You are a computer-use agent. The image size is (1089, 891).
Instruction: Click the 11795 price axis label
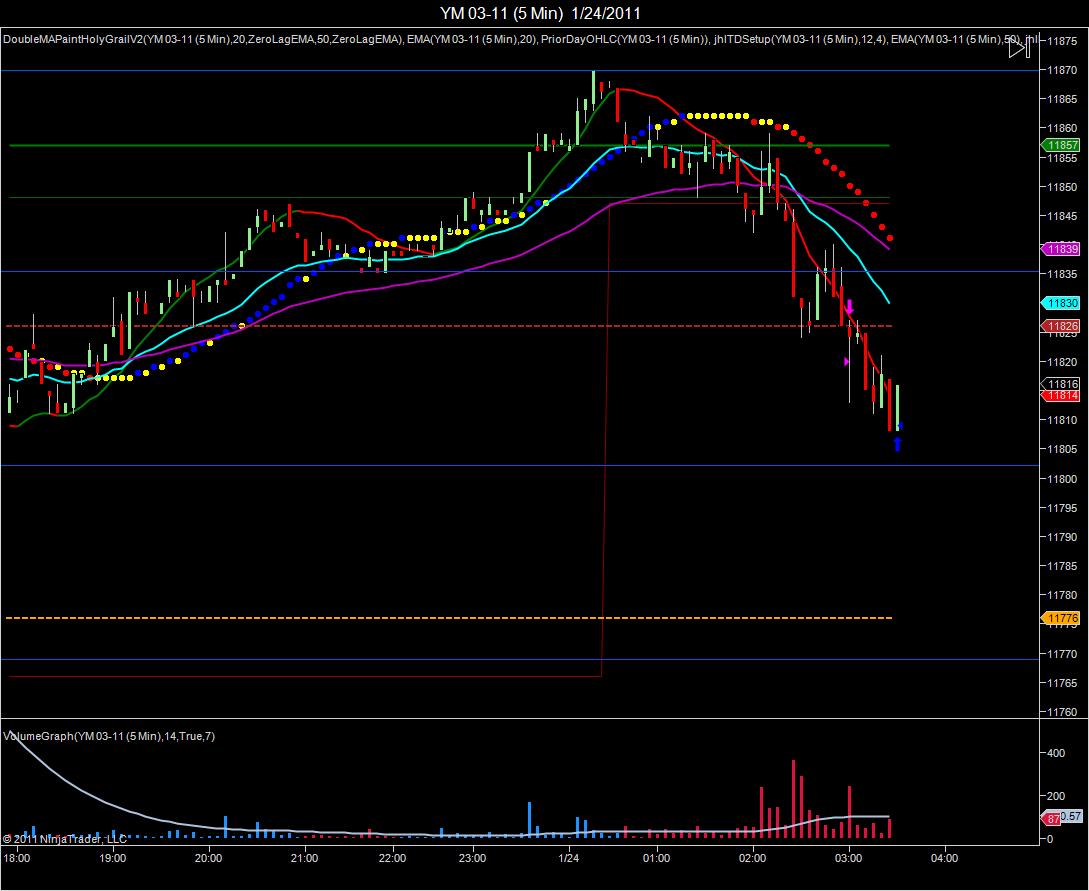click(x=1062, y=508)
